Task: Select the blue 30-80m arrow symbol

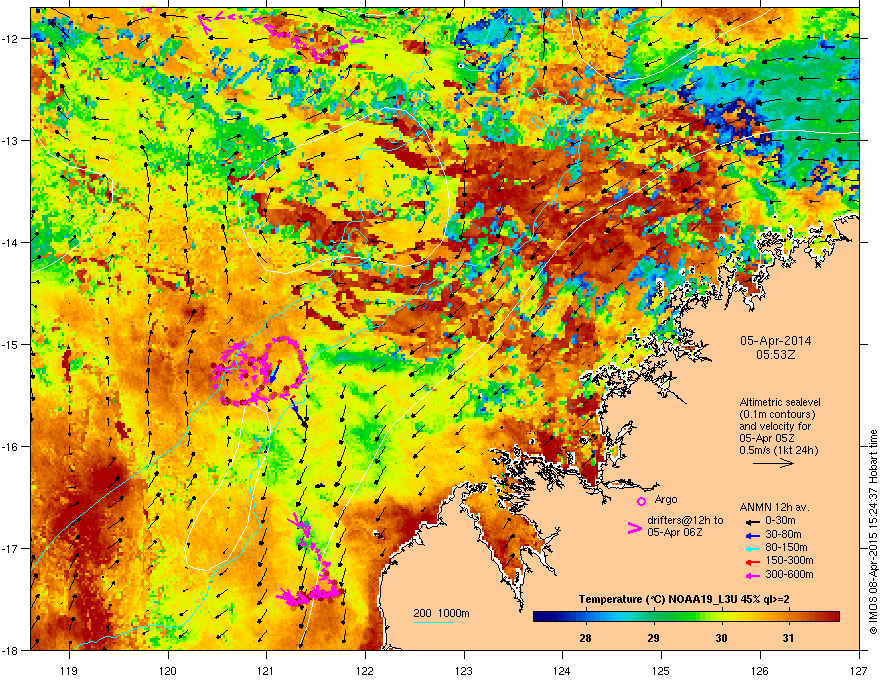Action: (752, 535)
